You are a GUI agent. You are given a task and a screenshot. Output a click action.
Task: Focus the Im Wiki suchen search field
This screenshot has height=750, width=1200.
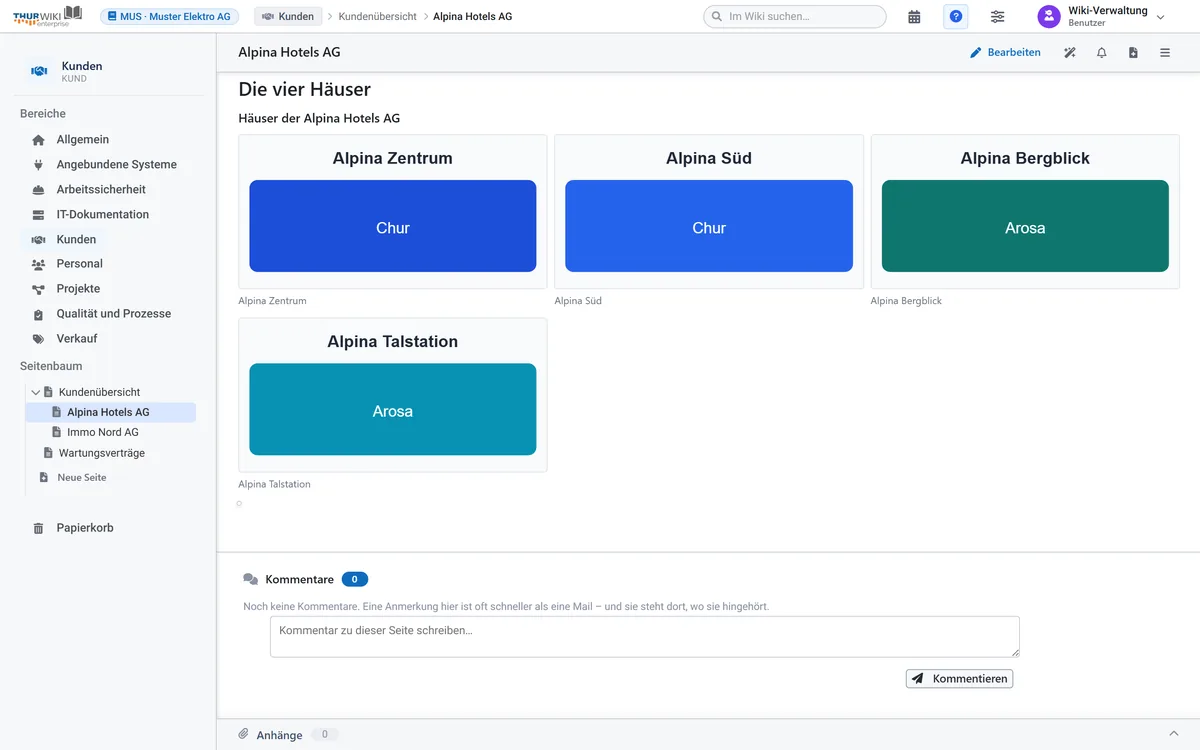coord(795,16)
